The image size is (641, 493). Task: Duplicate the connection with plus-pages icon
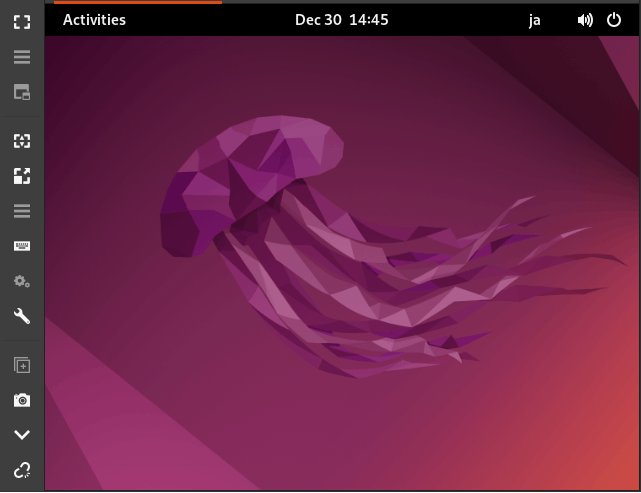tap(22, 365)
